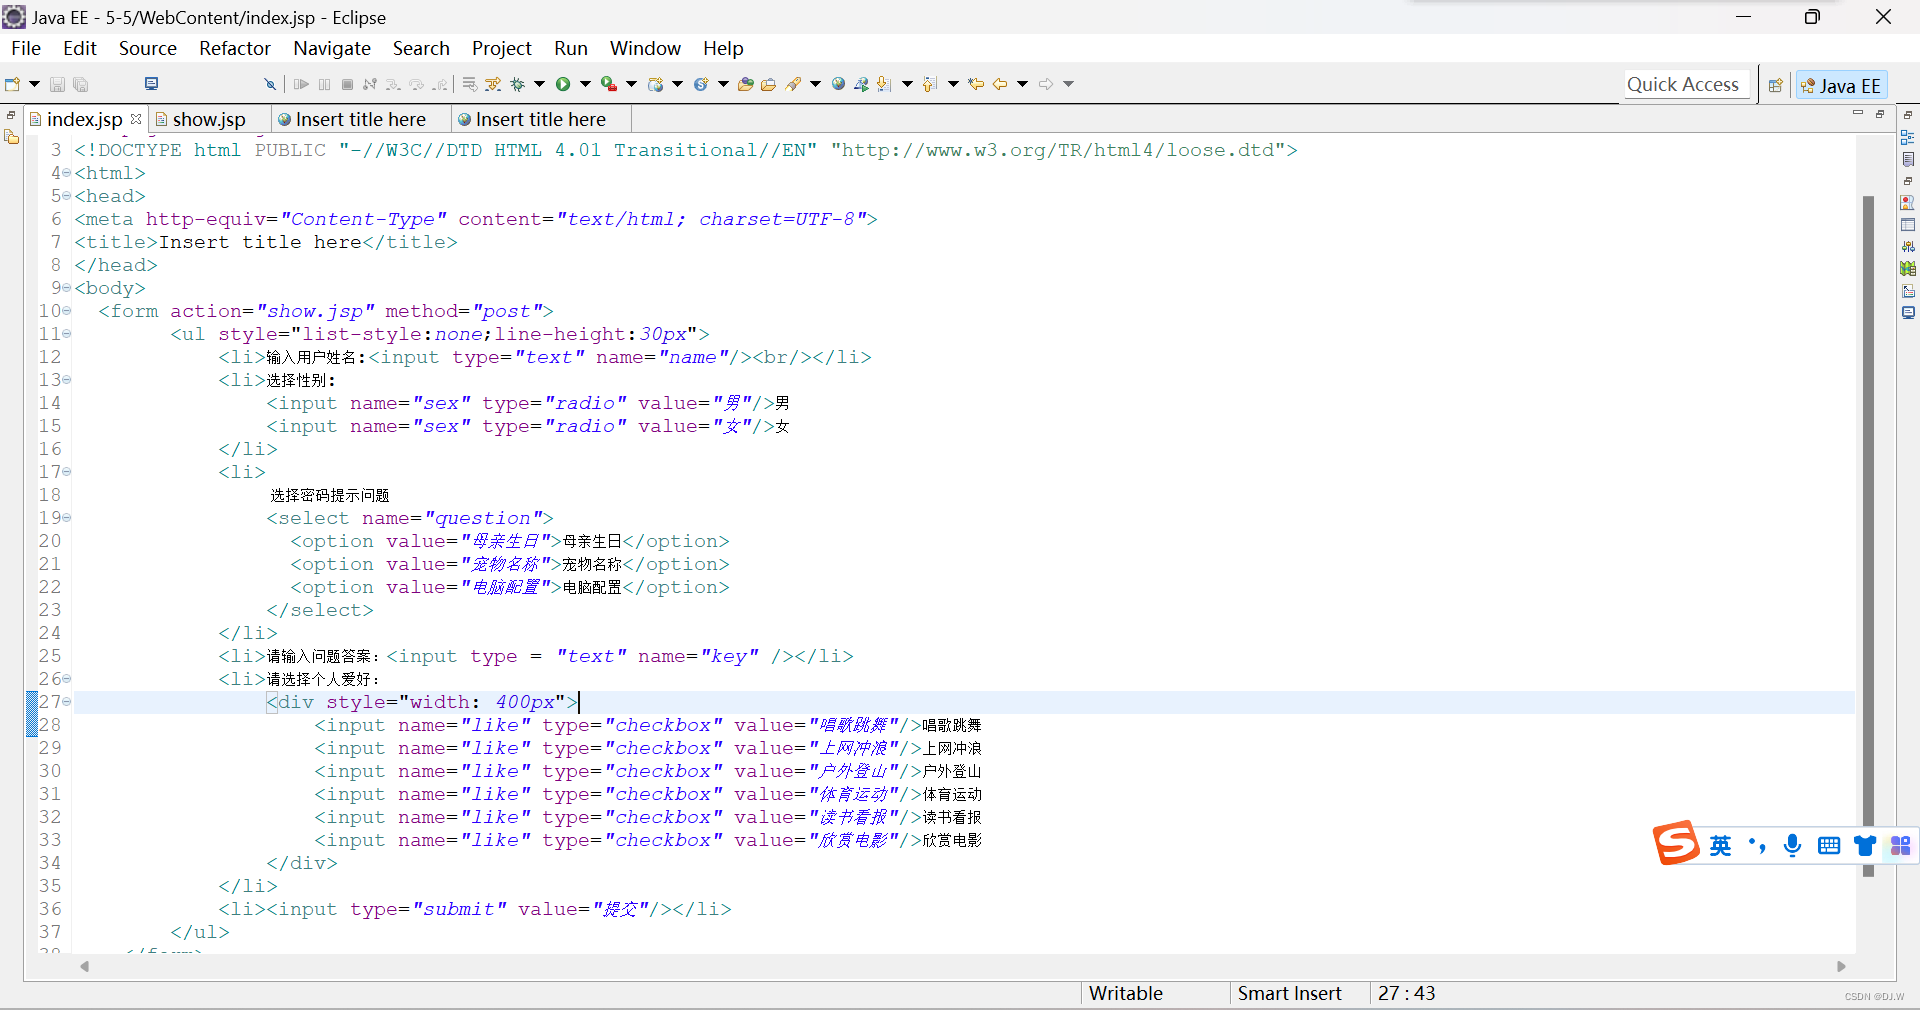Open the Window menu
This screenshot has height=1010, width=1920.
pos(645,48)
